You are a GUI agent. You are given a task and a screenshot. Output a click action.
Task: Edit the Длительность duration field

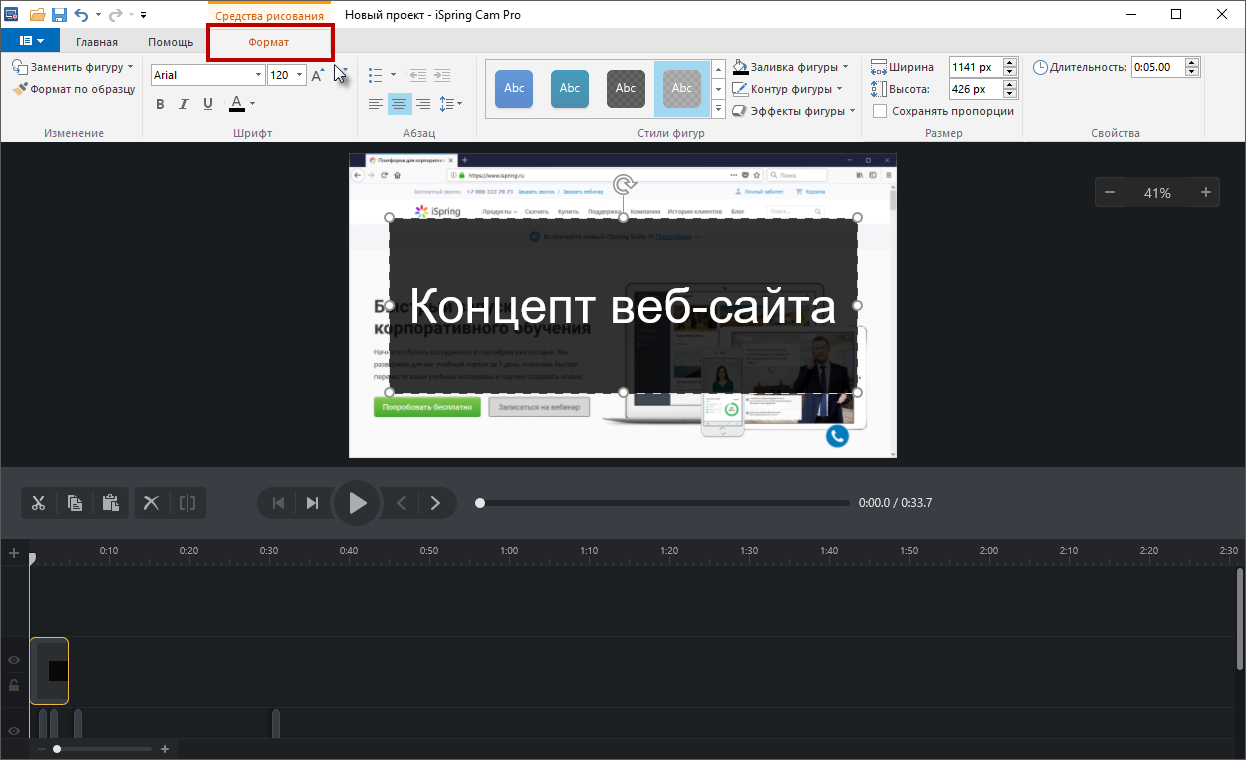coord(1156,67)
